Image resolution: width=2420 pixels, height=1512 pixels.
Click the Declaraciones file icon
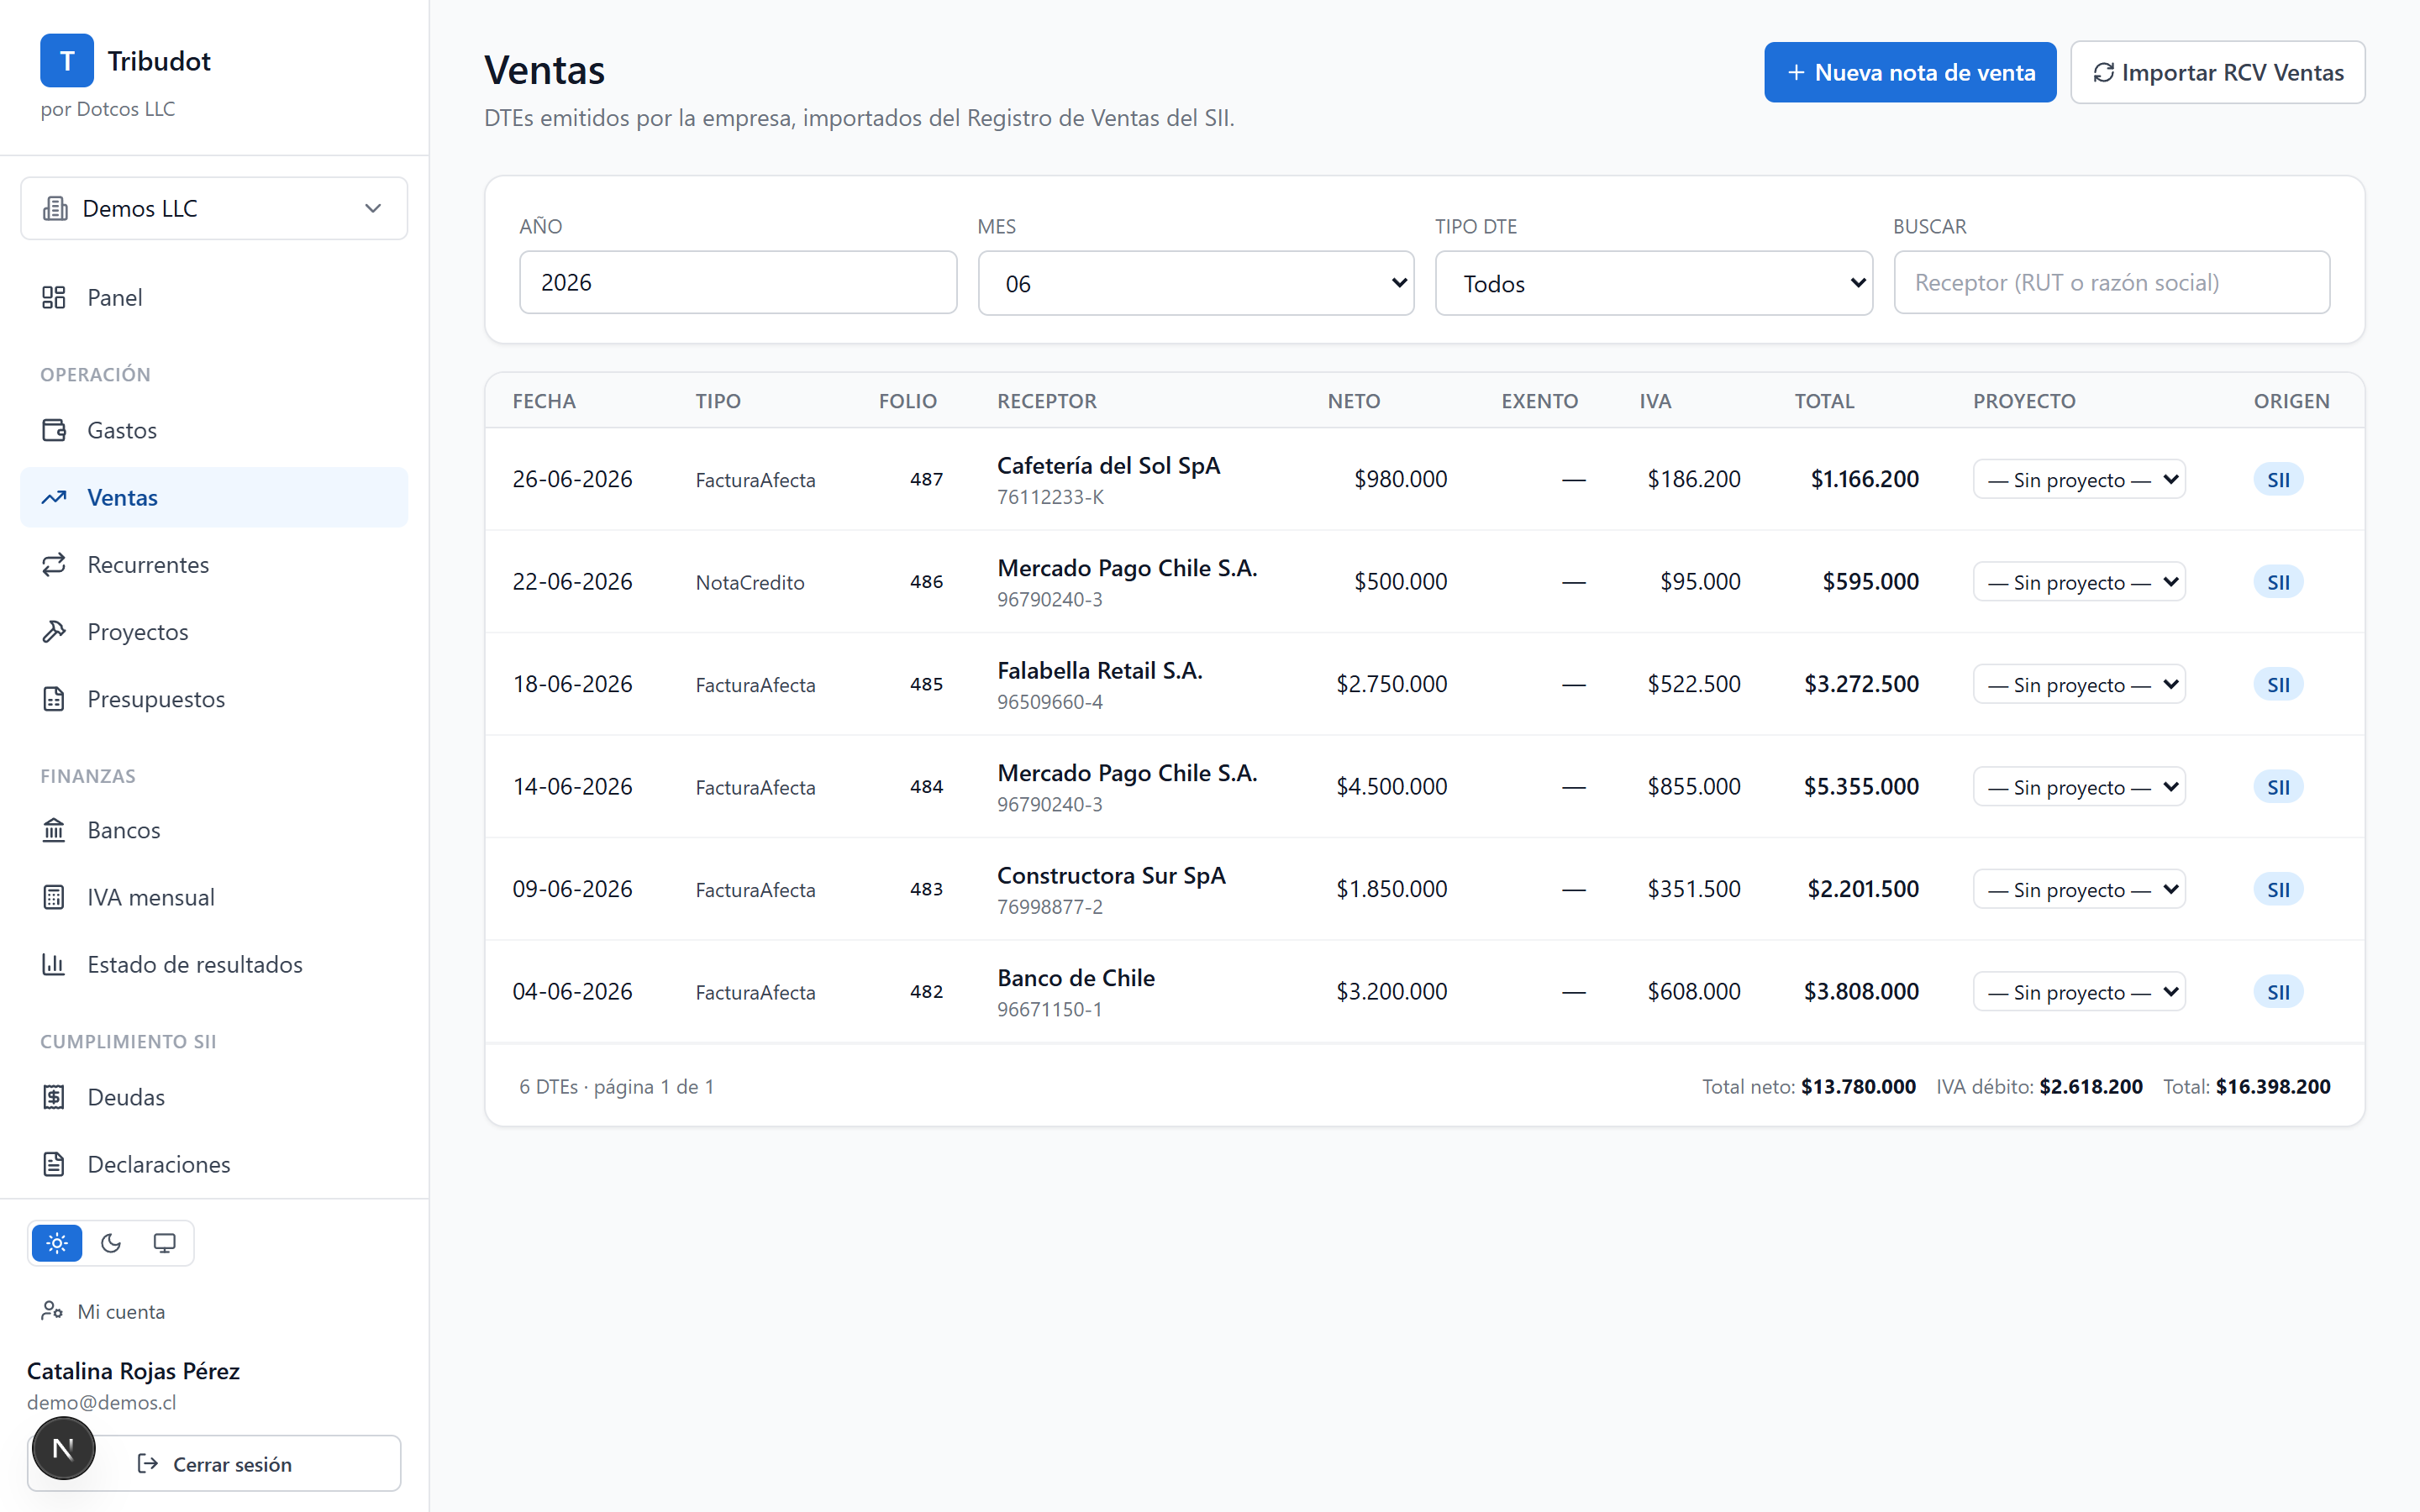(54, 1164)
